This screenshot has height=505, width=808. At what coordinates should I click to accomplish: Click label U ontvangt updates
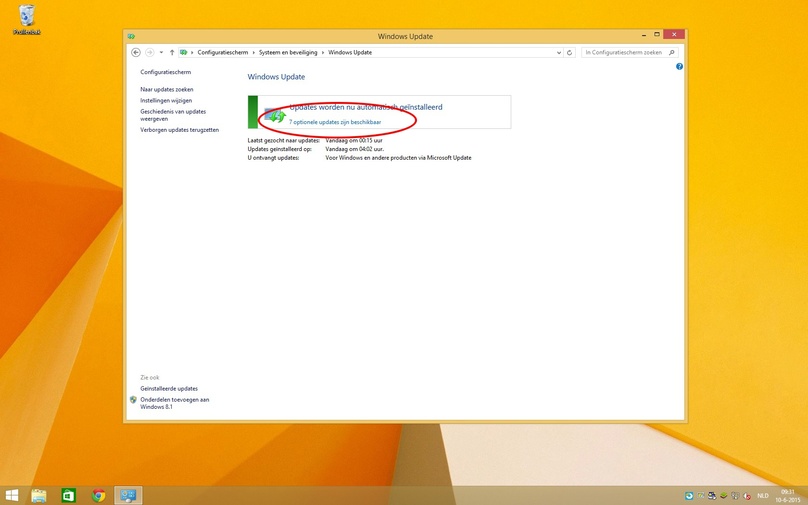(273, 158)
